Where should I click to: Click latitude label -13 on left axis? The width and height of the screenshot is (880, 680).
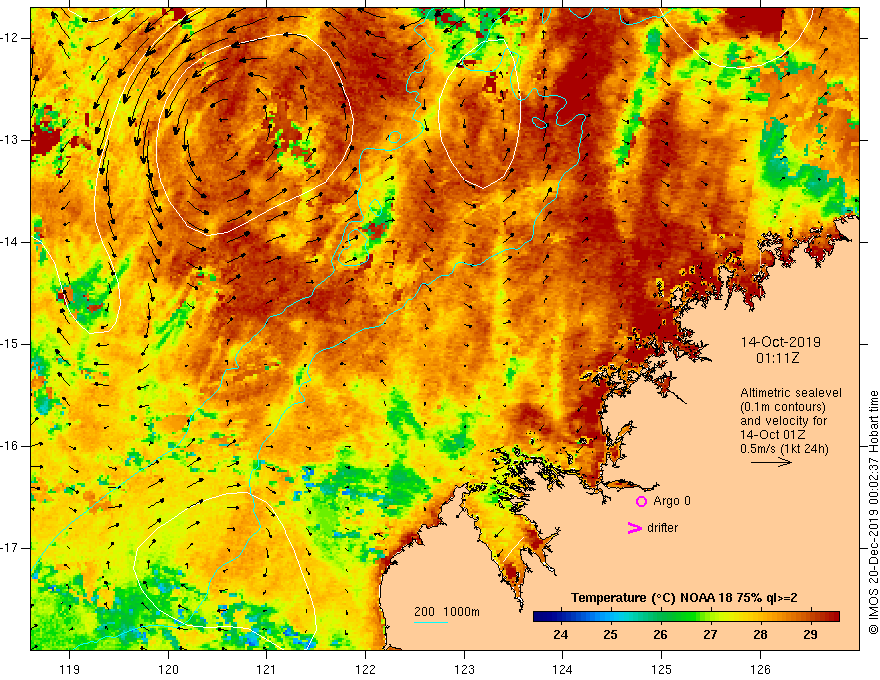[10, 140]
